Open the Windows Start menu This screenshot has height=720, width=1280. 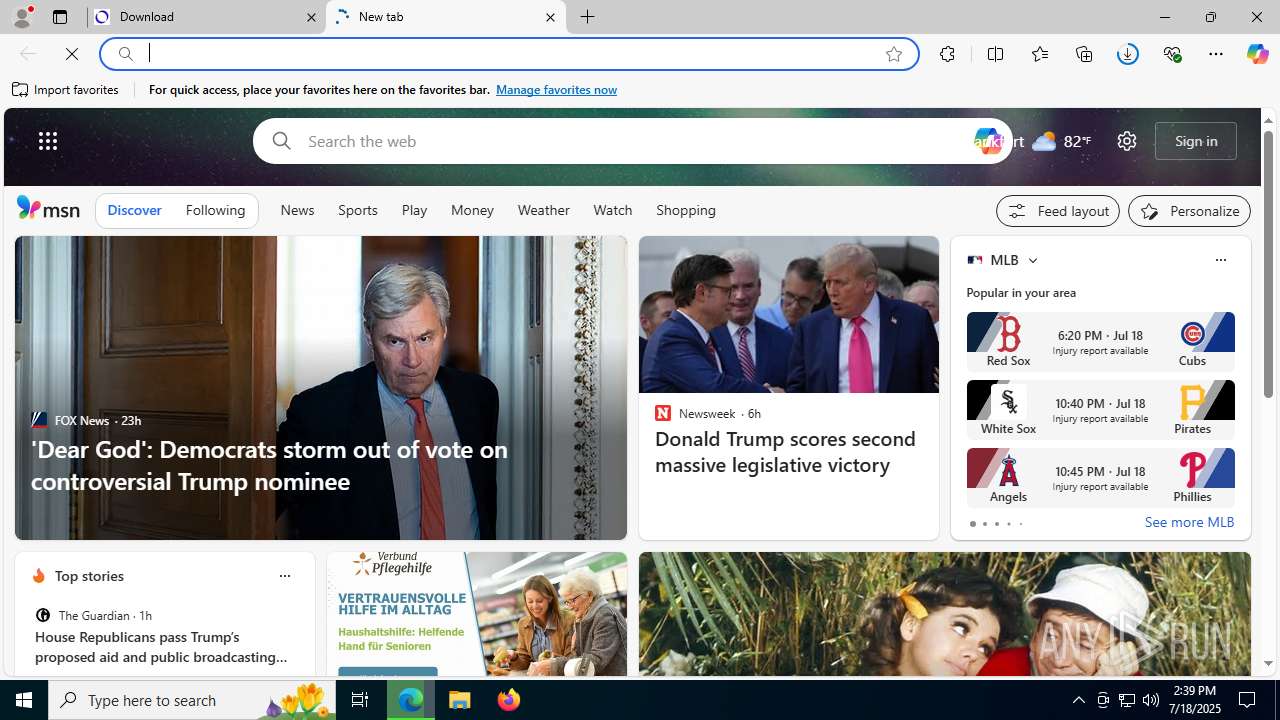[24, 700]
